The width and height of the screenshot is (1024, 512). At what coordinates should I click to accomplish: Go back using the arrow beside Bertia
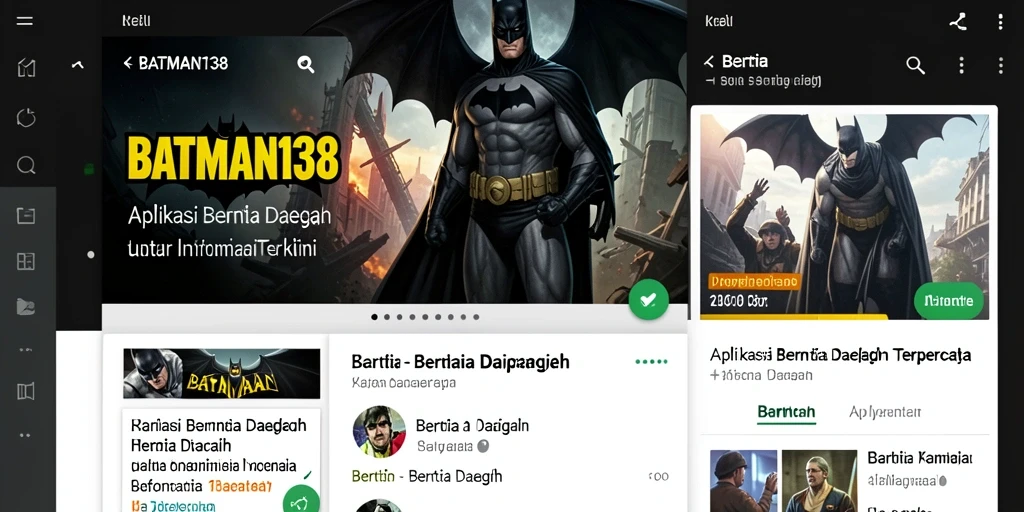[x=709, y=62]
